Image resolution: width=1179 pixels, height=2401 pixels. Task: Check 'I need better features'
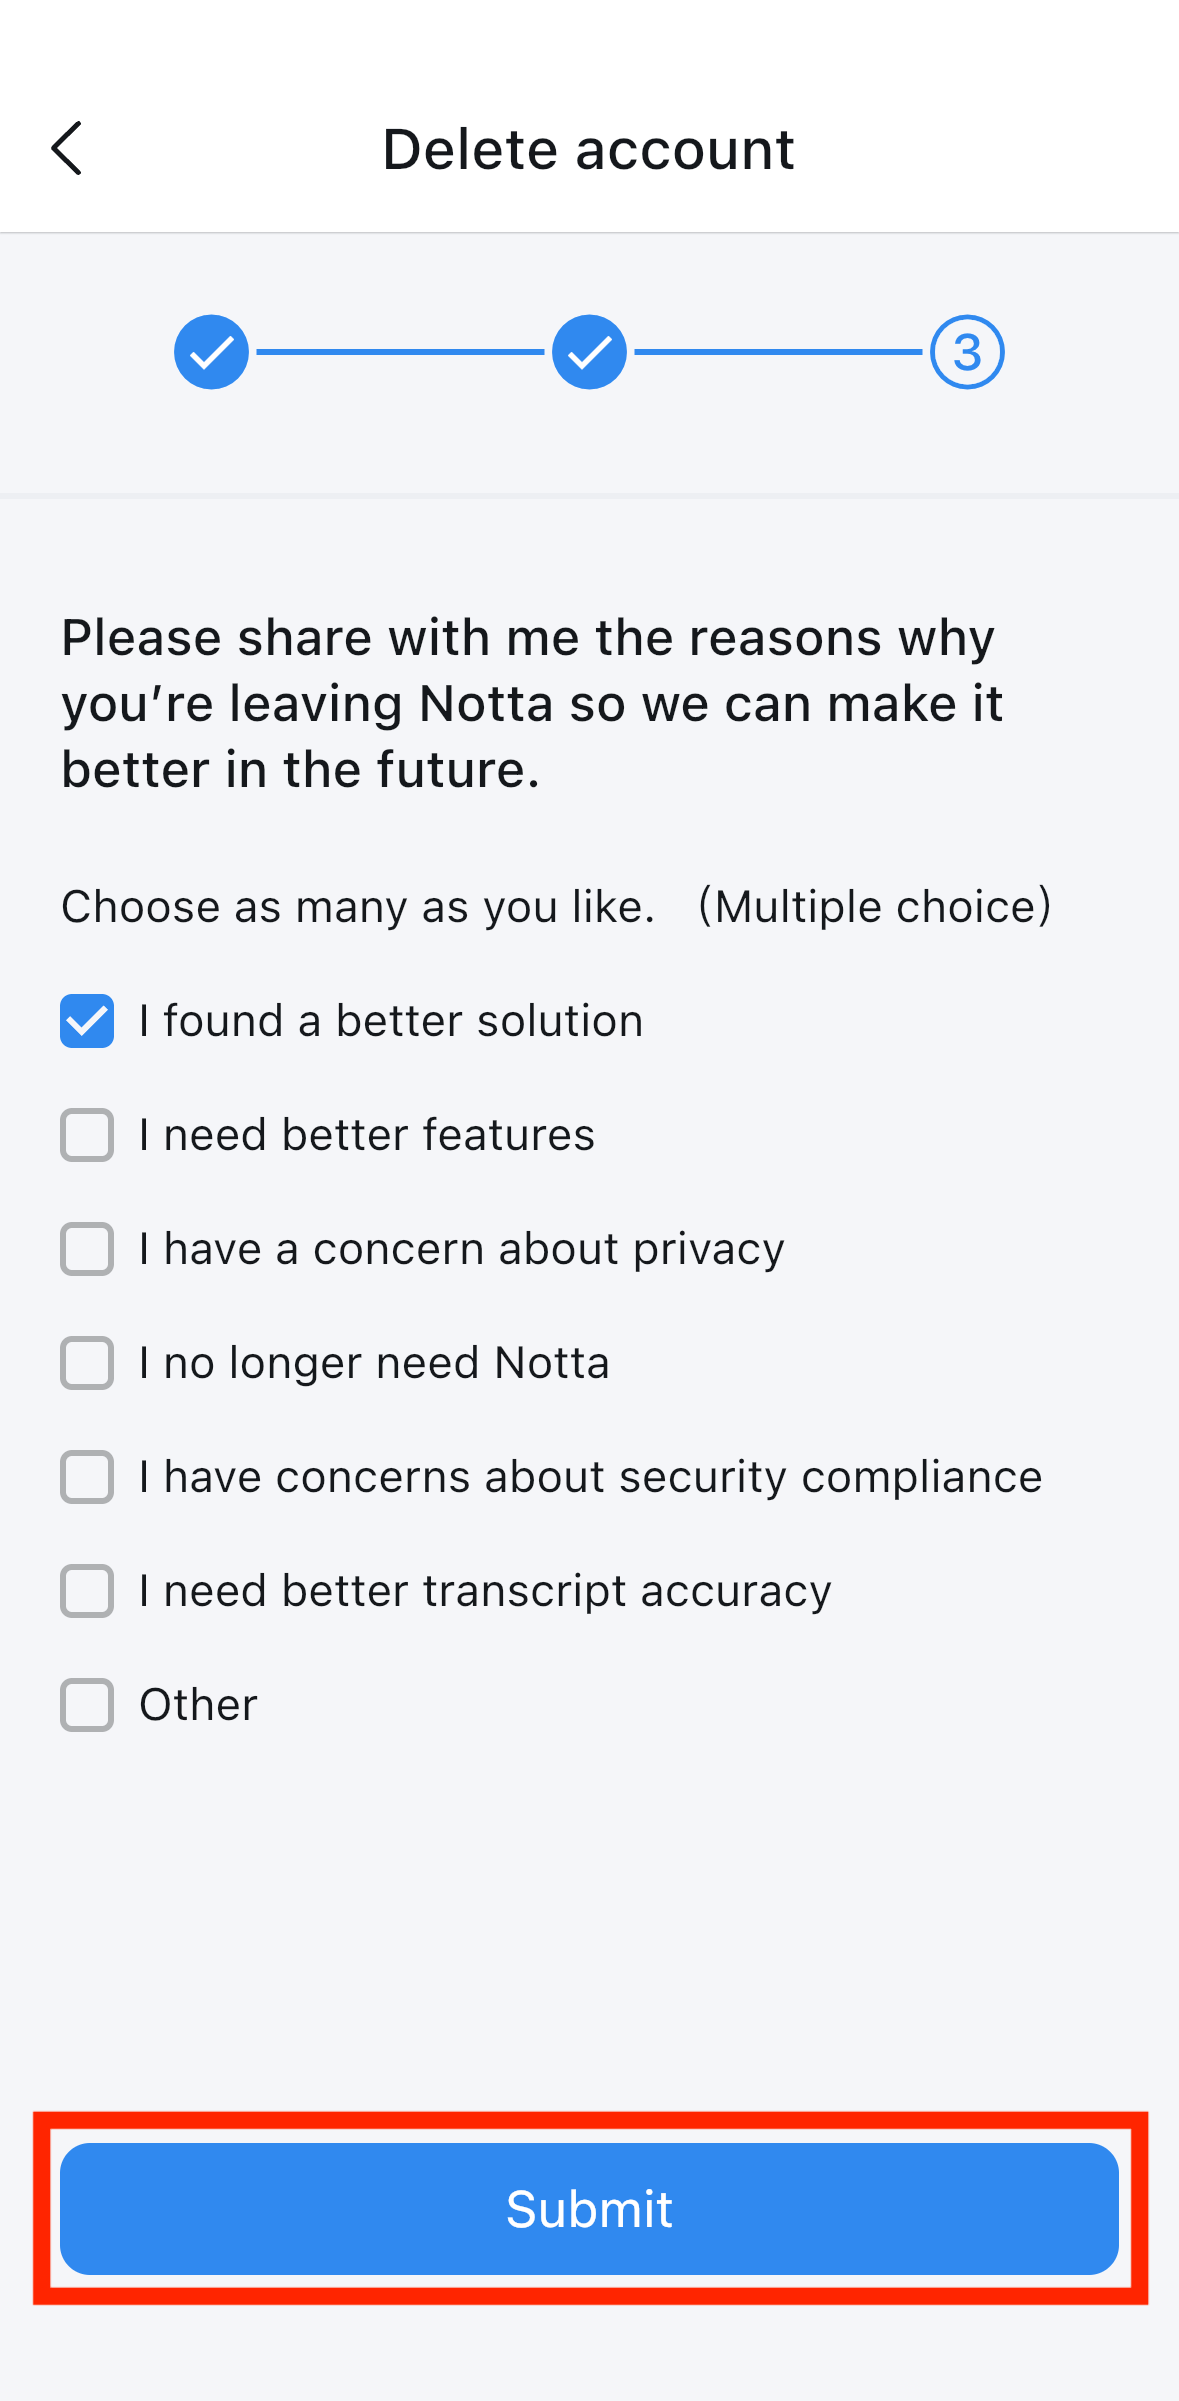tap(86, 1135)
